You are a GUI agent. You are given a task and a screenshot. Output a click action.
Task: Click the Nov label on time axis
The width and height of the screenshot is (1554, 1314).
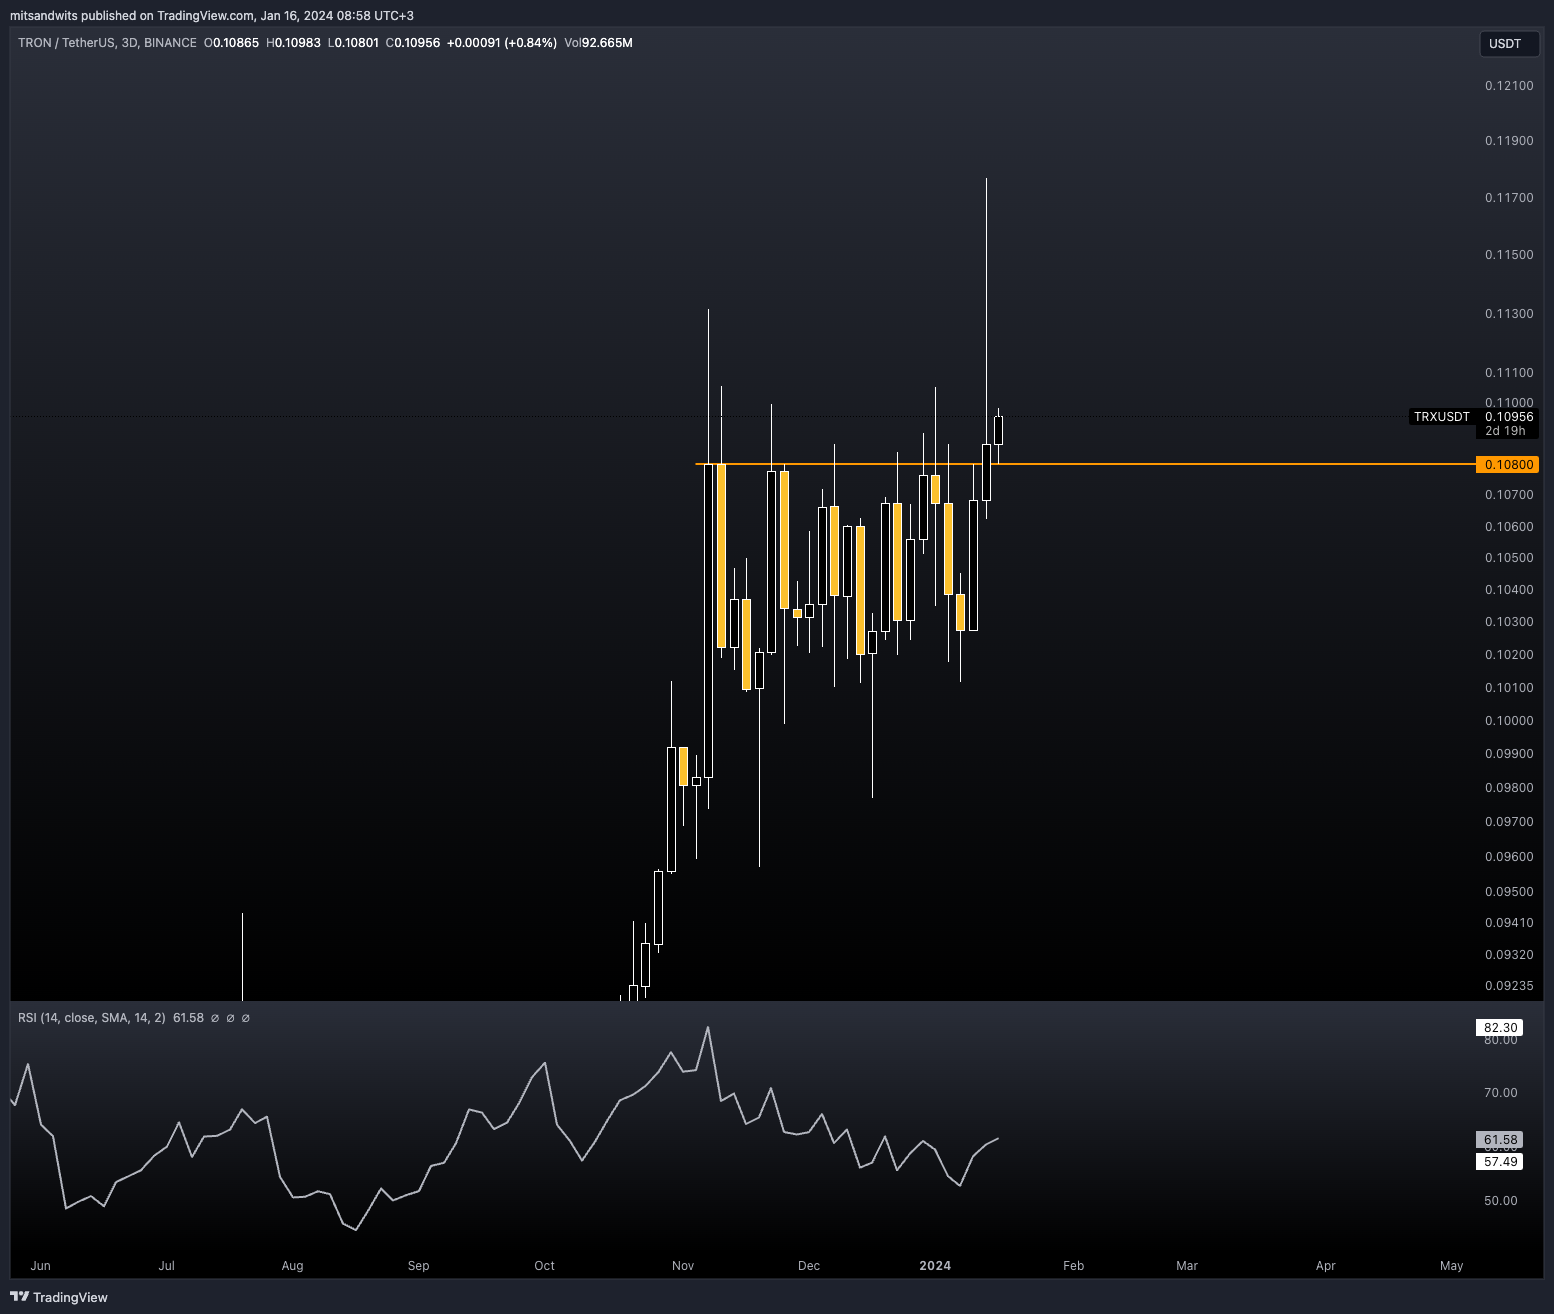[683, 1266]
